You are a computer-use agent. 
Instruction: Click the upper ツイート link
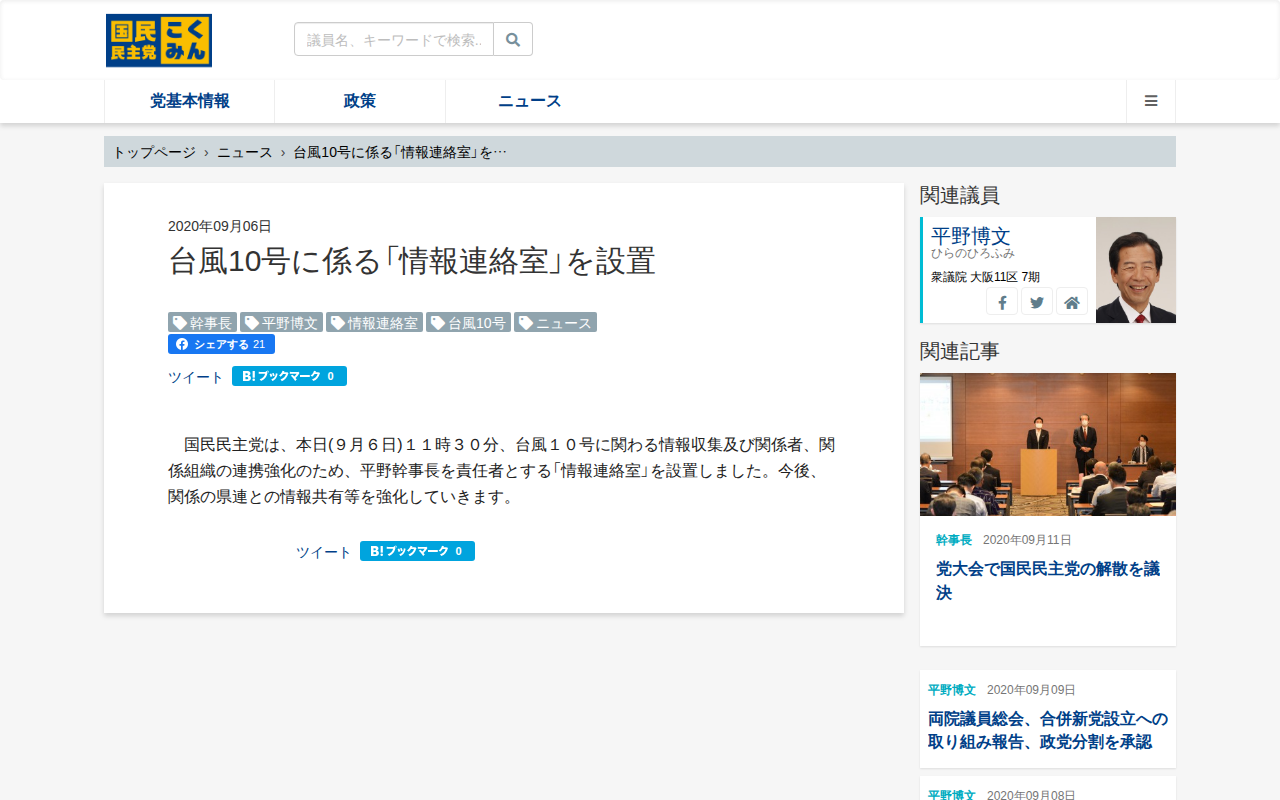196,377
